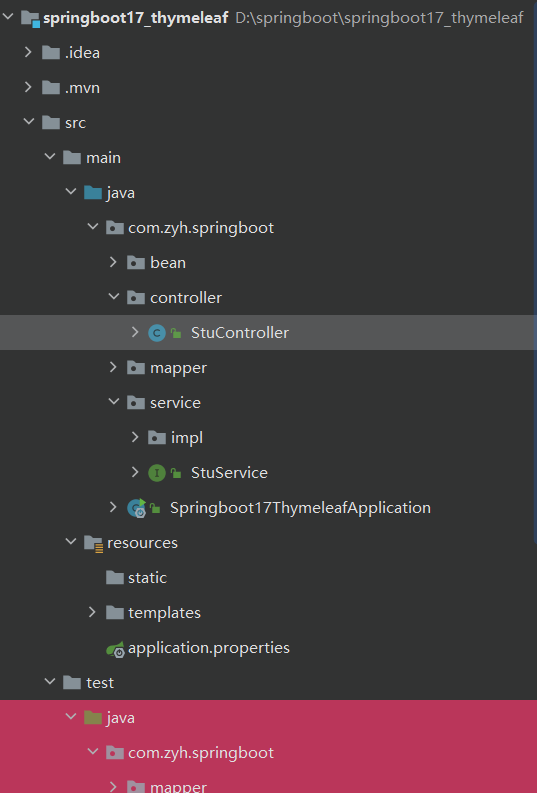Click the application.properties Spring leaf icon

pyautogui.click(x=115, y=649)
